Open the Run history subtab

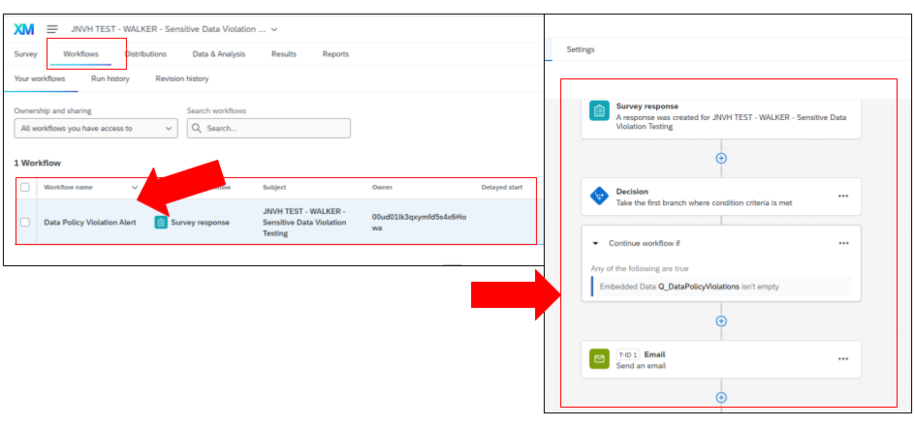point(110,78)
